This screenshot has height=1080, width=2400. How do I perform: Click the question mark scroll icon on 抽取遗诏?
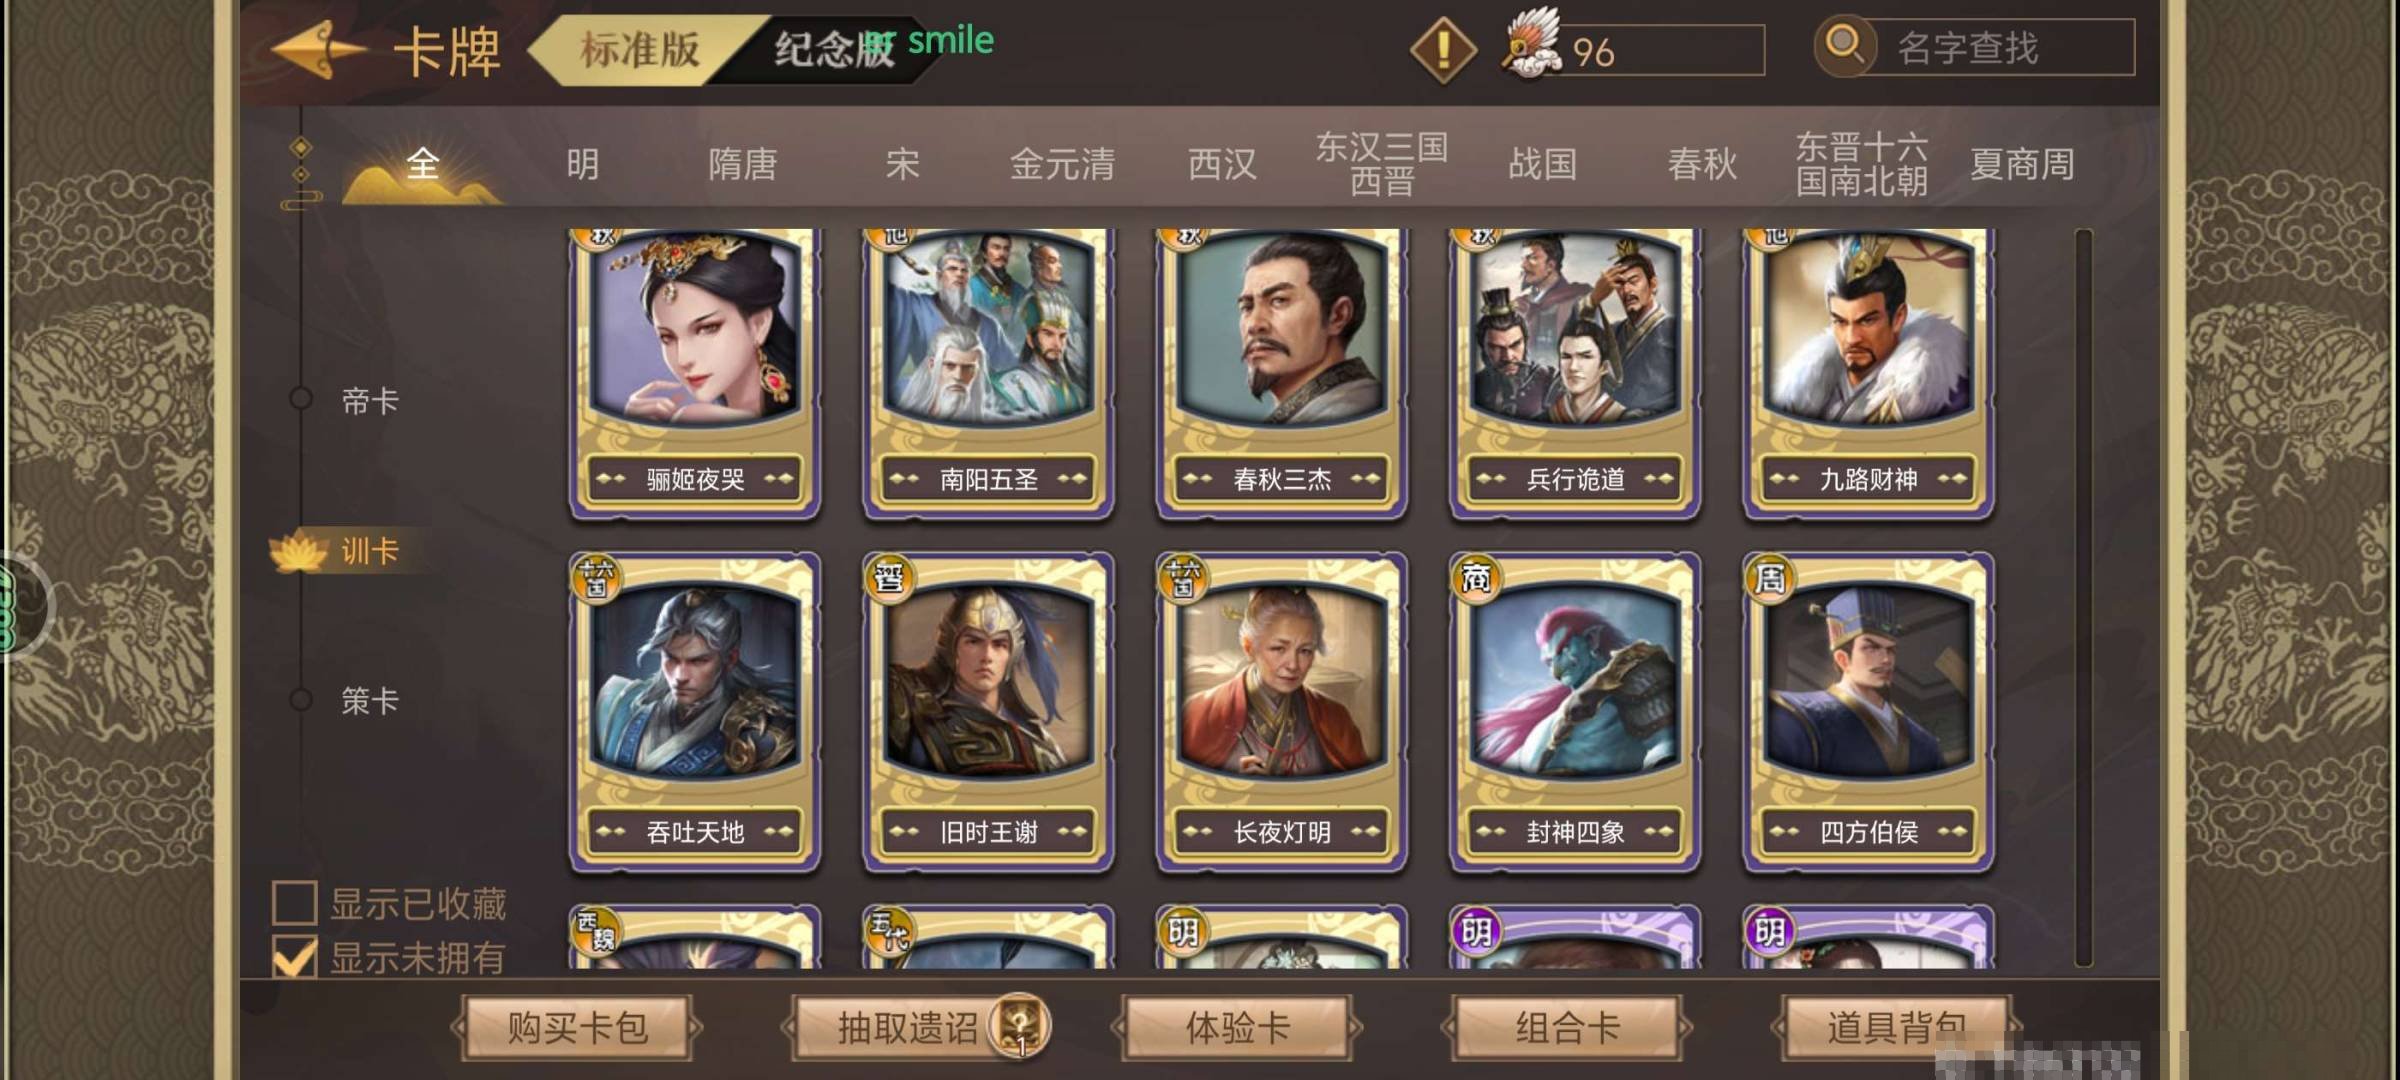pos(1019,1026)
